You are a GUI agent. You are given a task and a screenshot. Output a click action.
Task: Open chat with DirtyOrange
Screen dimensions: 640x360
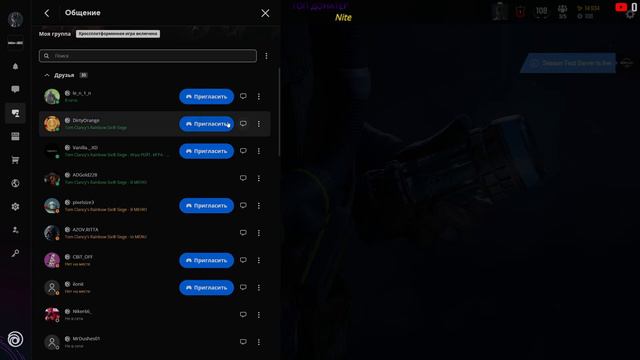tap(243, 124)
